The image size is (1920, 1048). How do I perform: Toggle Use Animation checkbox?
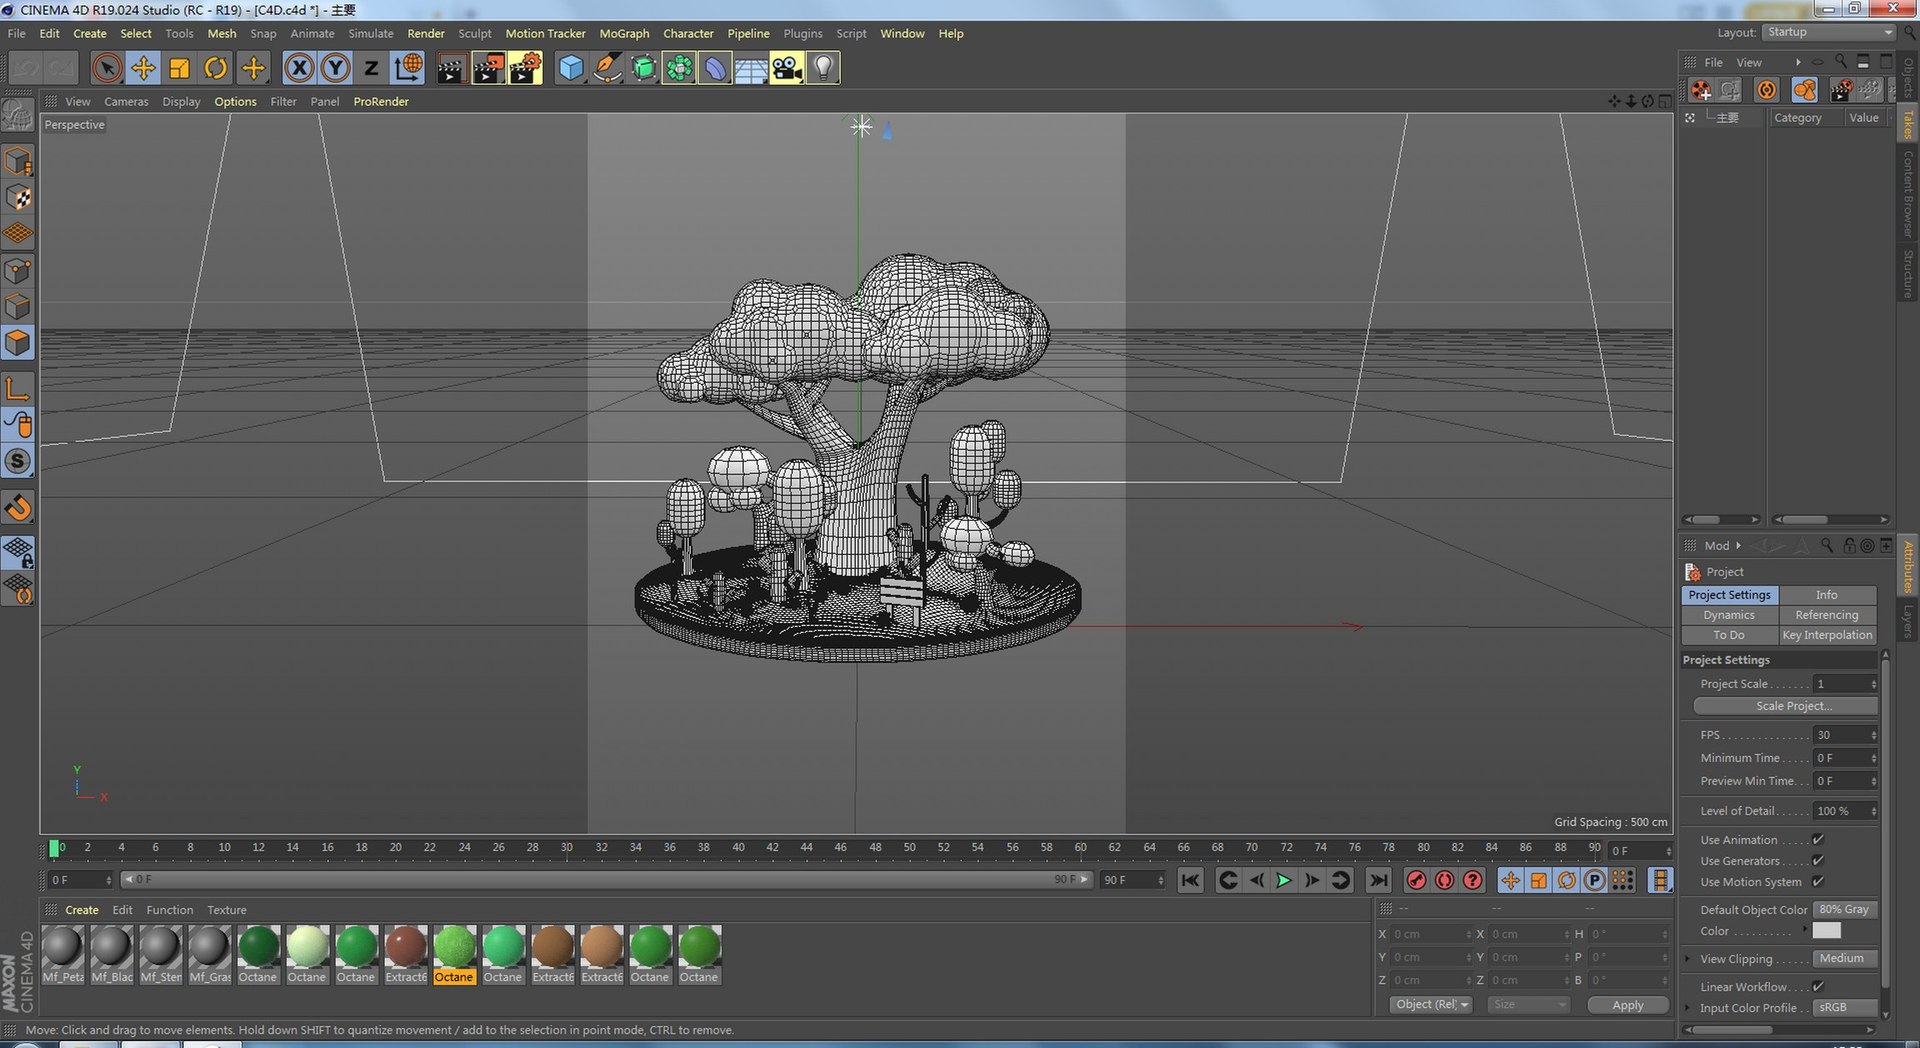1818,840
